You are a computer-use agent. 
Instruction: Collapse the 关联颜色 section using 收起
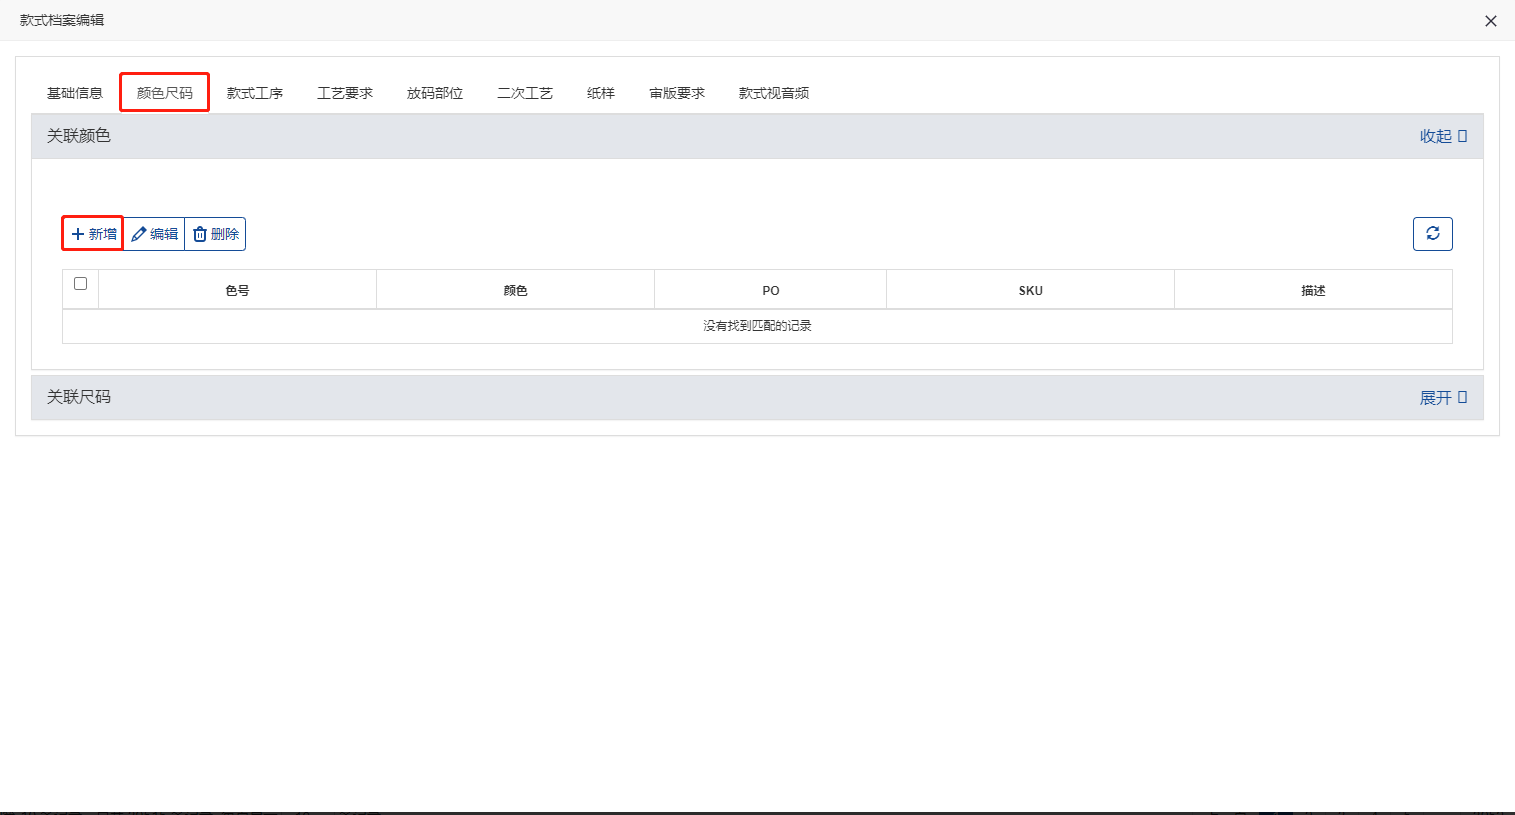point(1436,135)
